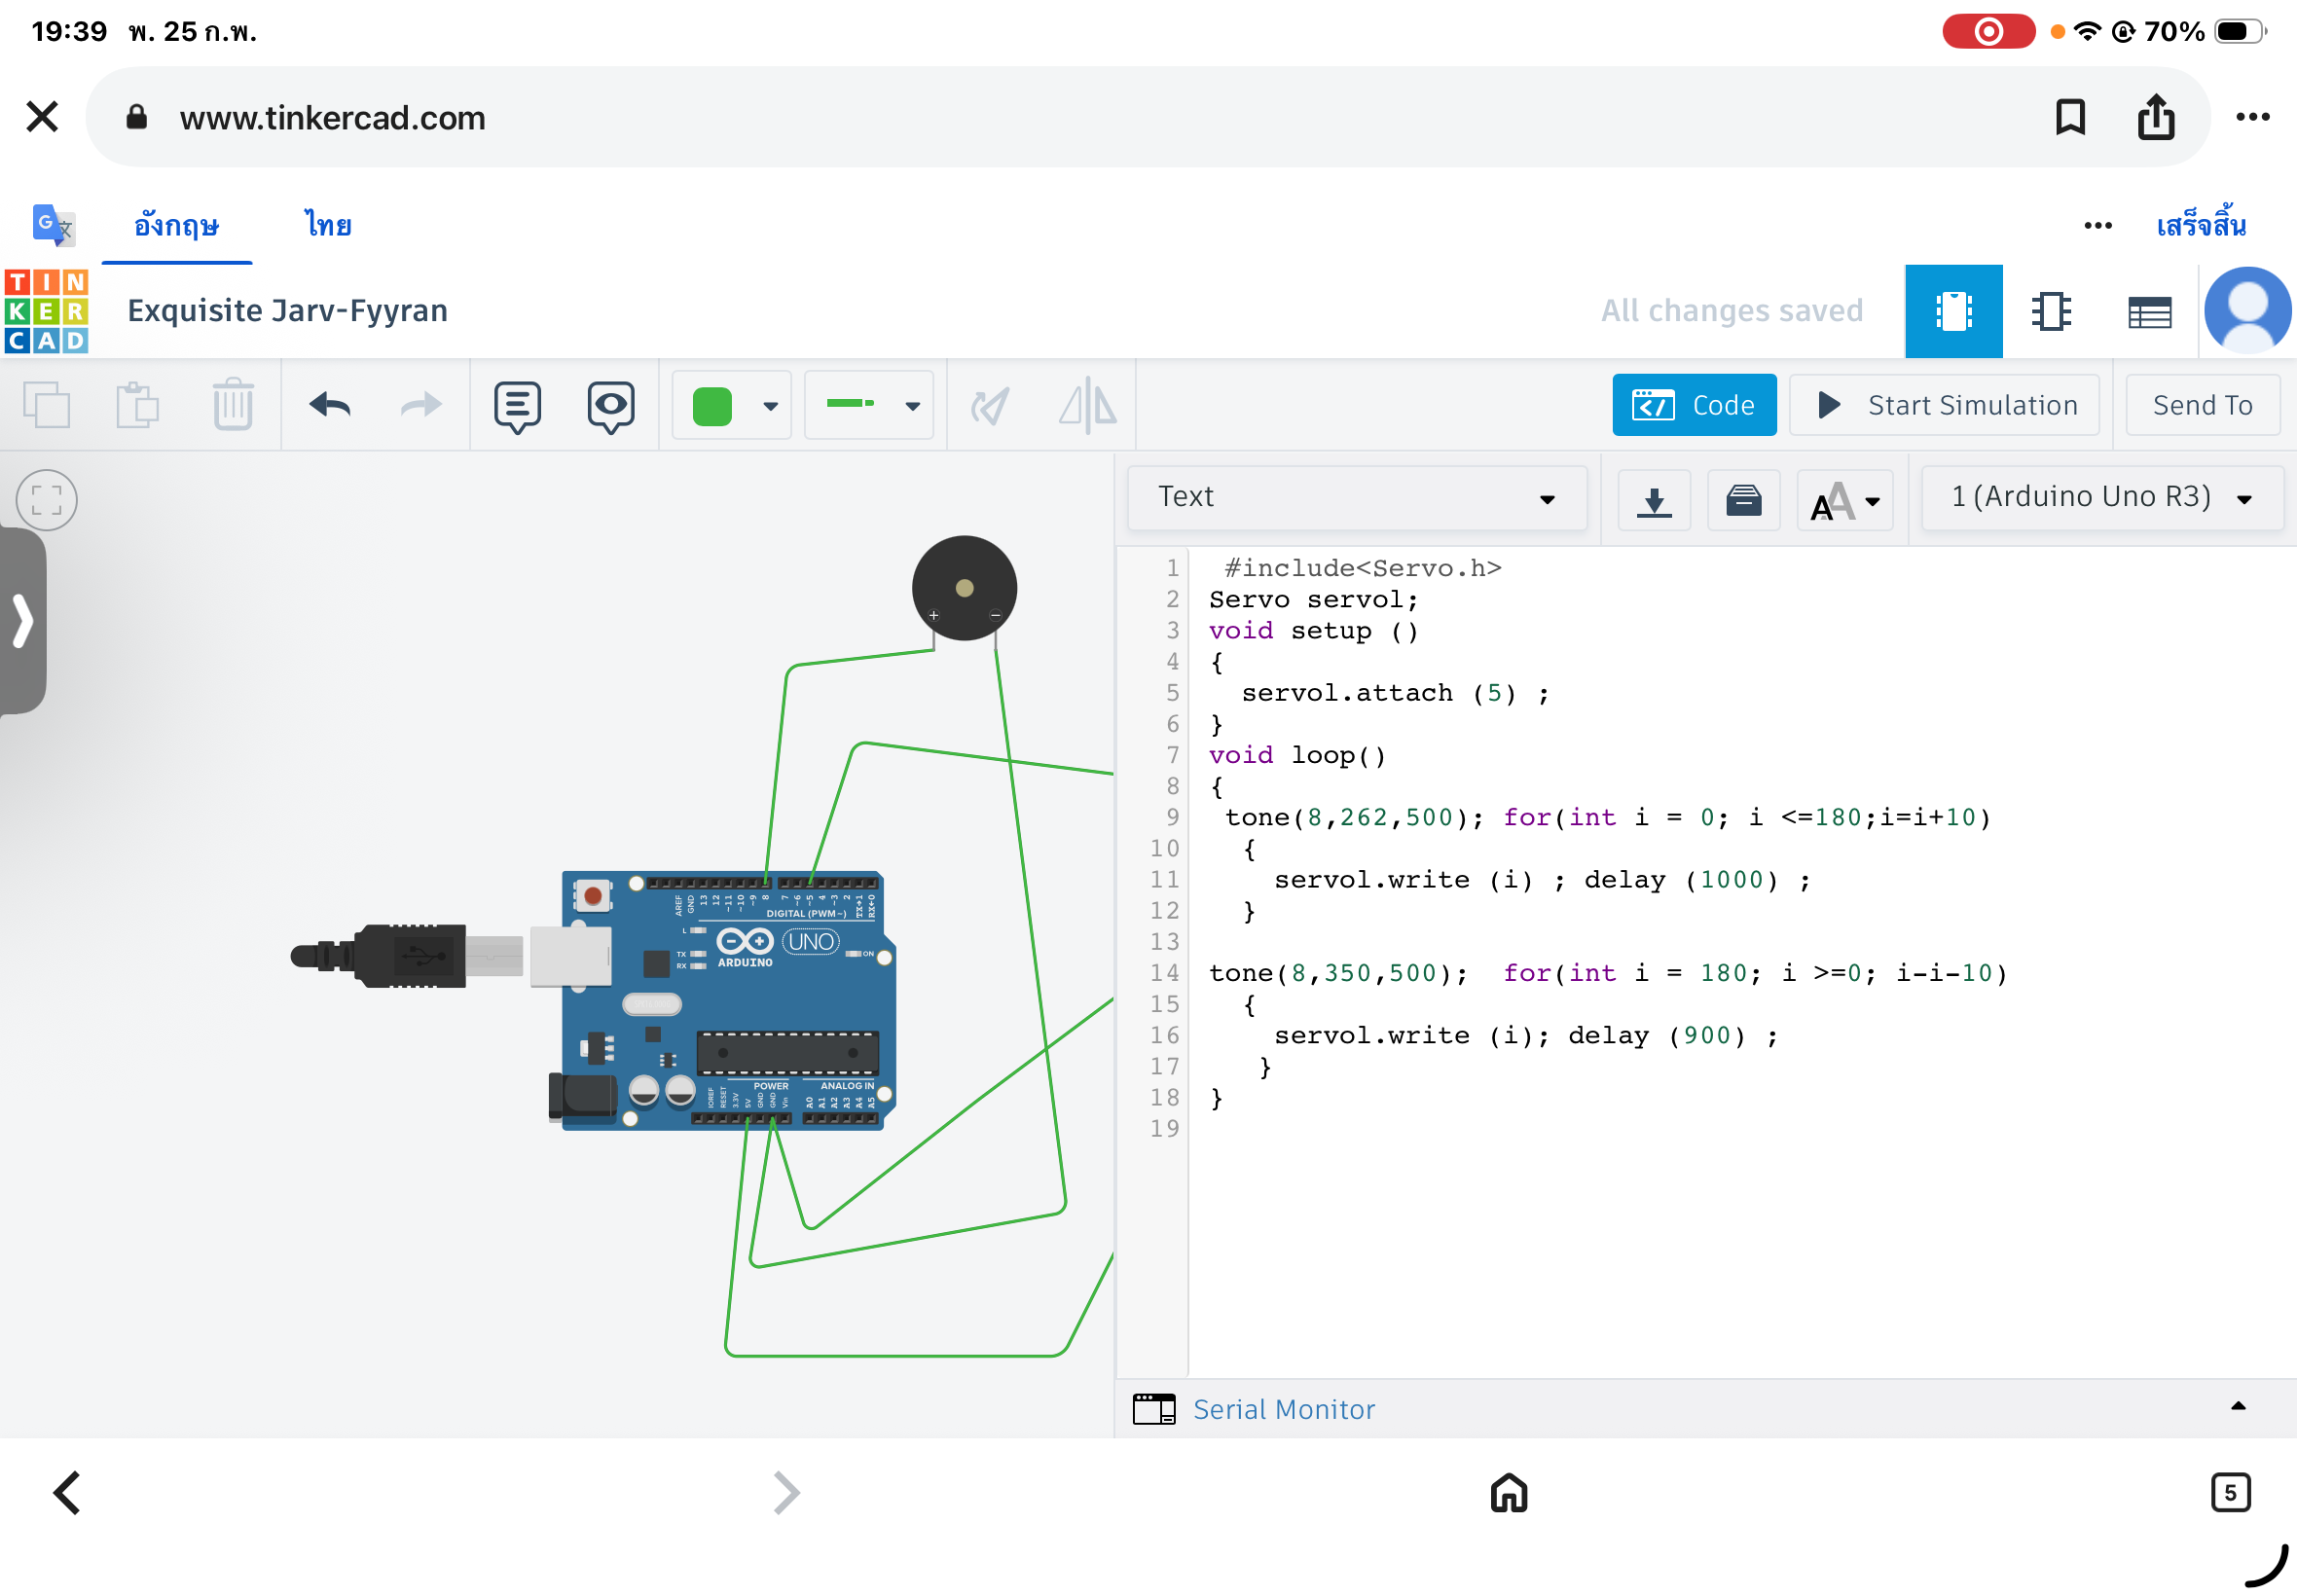Image resolution: width=2297 pixels, height=1596 pixels.
Task: Click the undo arrow icon
Action: pos(330,405)
